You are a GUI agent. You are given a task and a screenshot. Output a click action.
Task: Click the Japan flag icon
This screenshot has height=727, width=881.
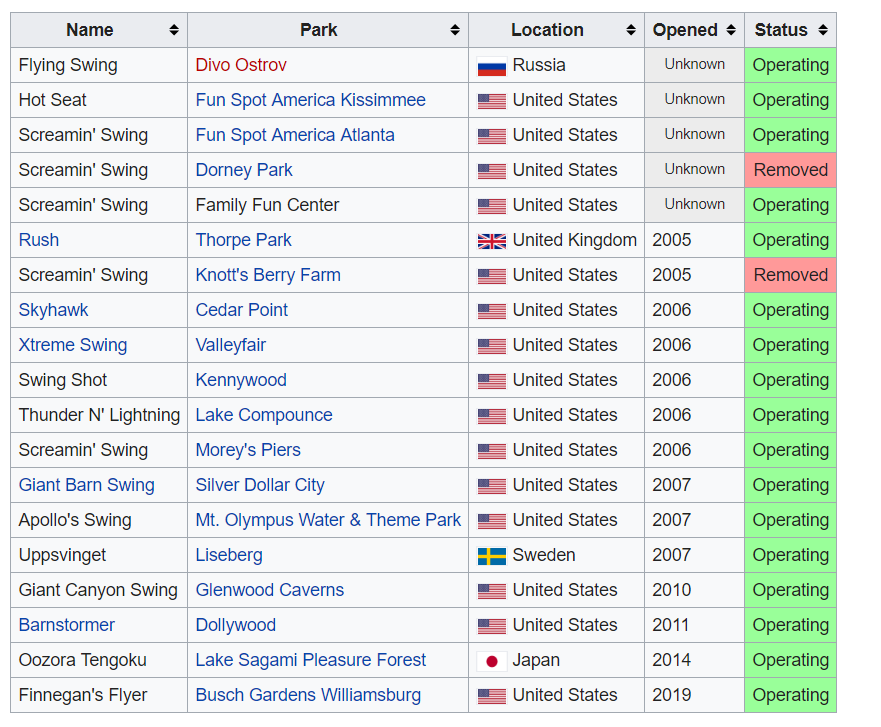point(492,661)
